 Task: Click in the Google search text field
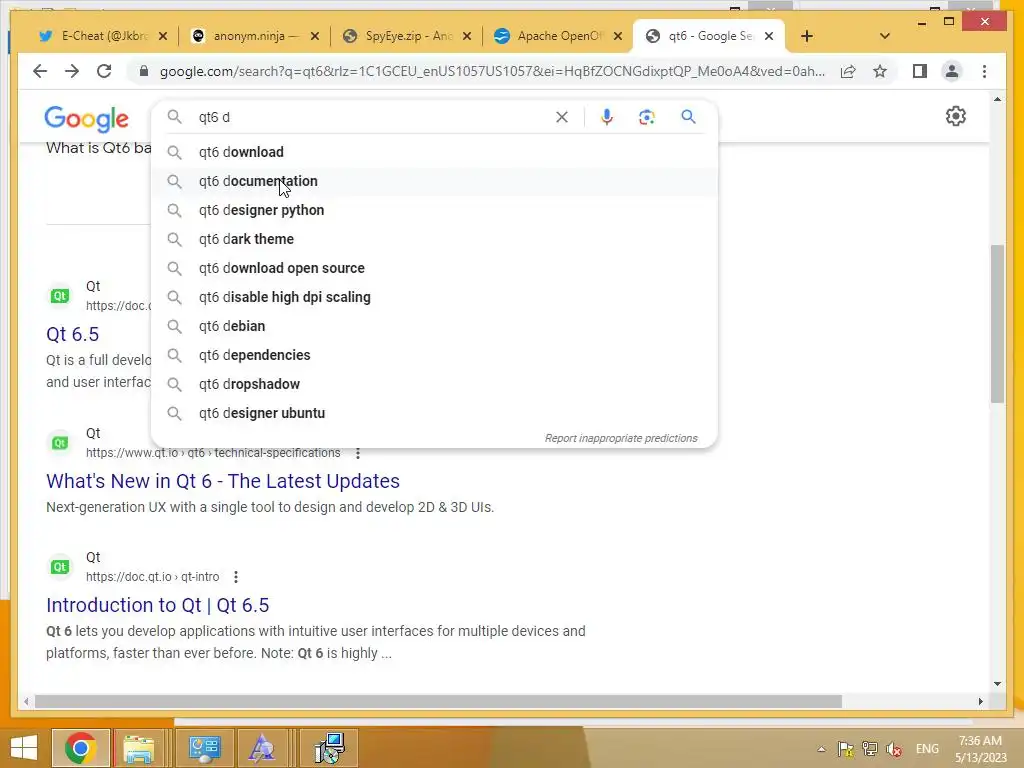pos(372,117)
